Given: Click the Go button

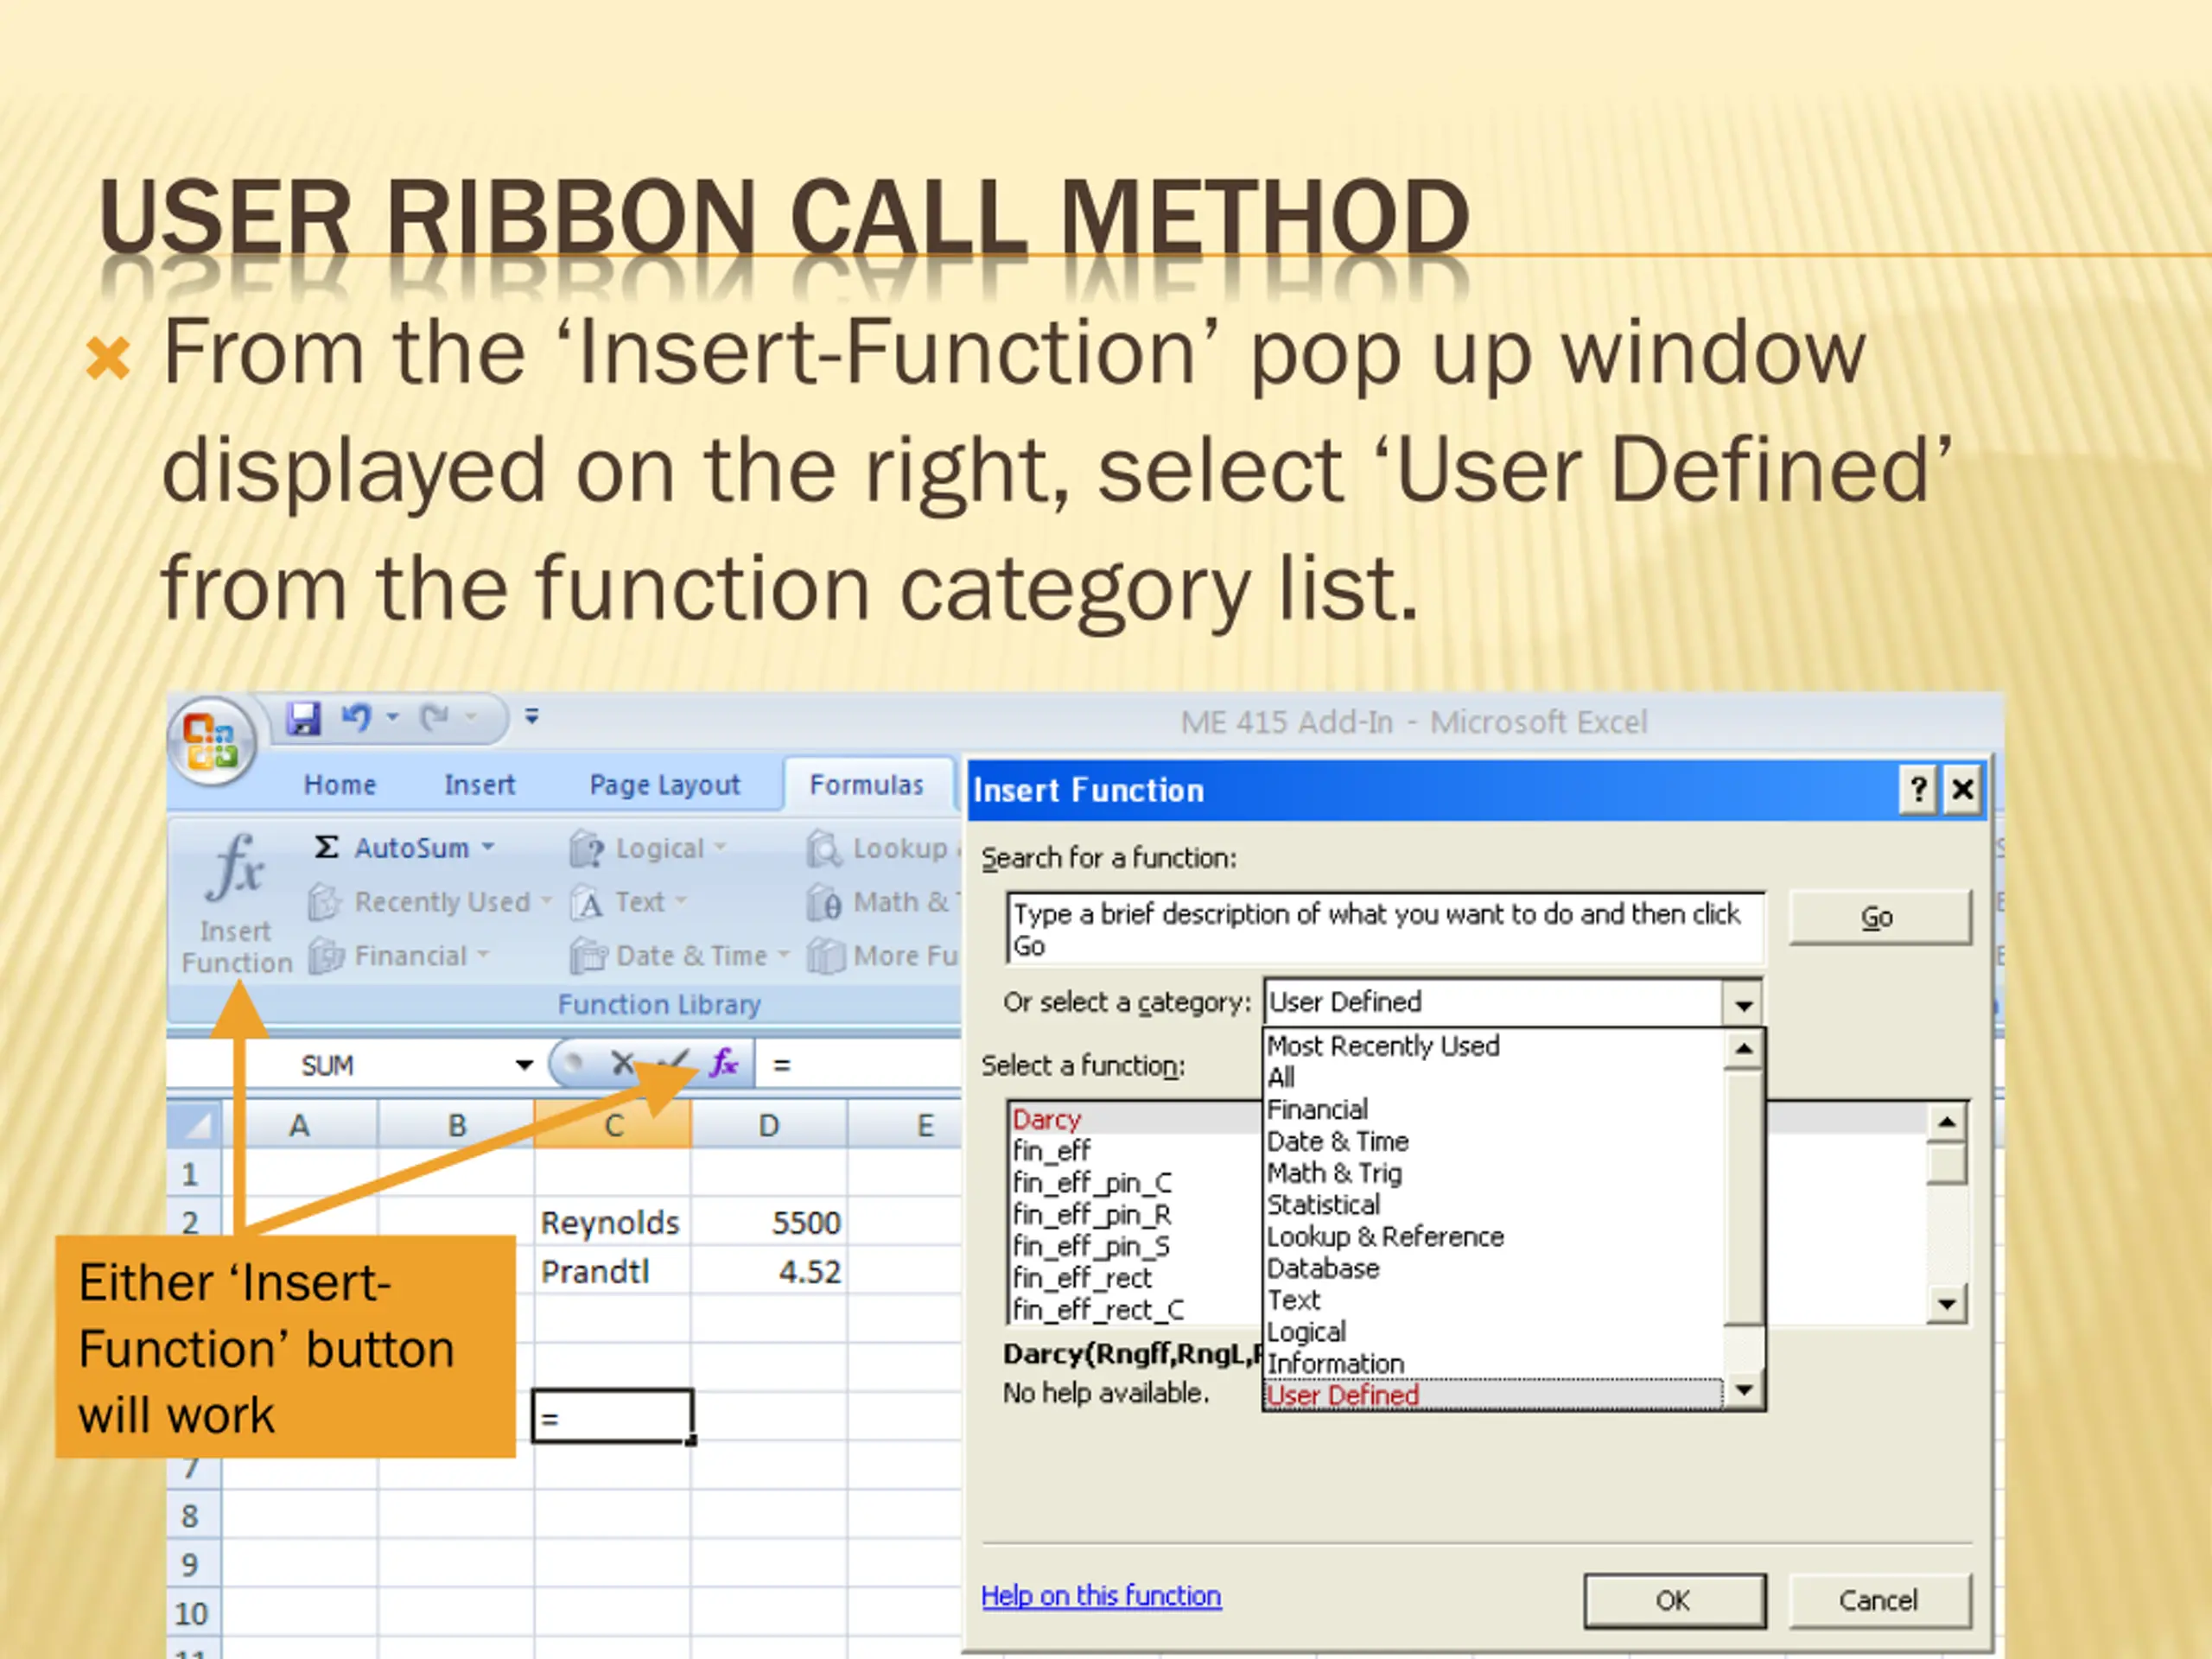Looking at the screenshot, I should (1879, 917).
